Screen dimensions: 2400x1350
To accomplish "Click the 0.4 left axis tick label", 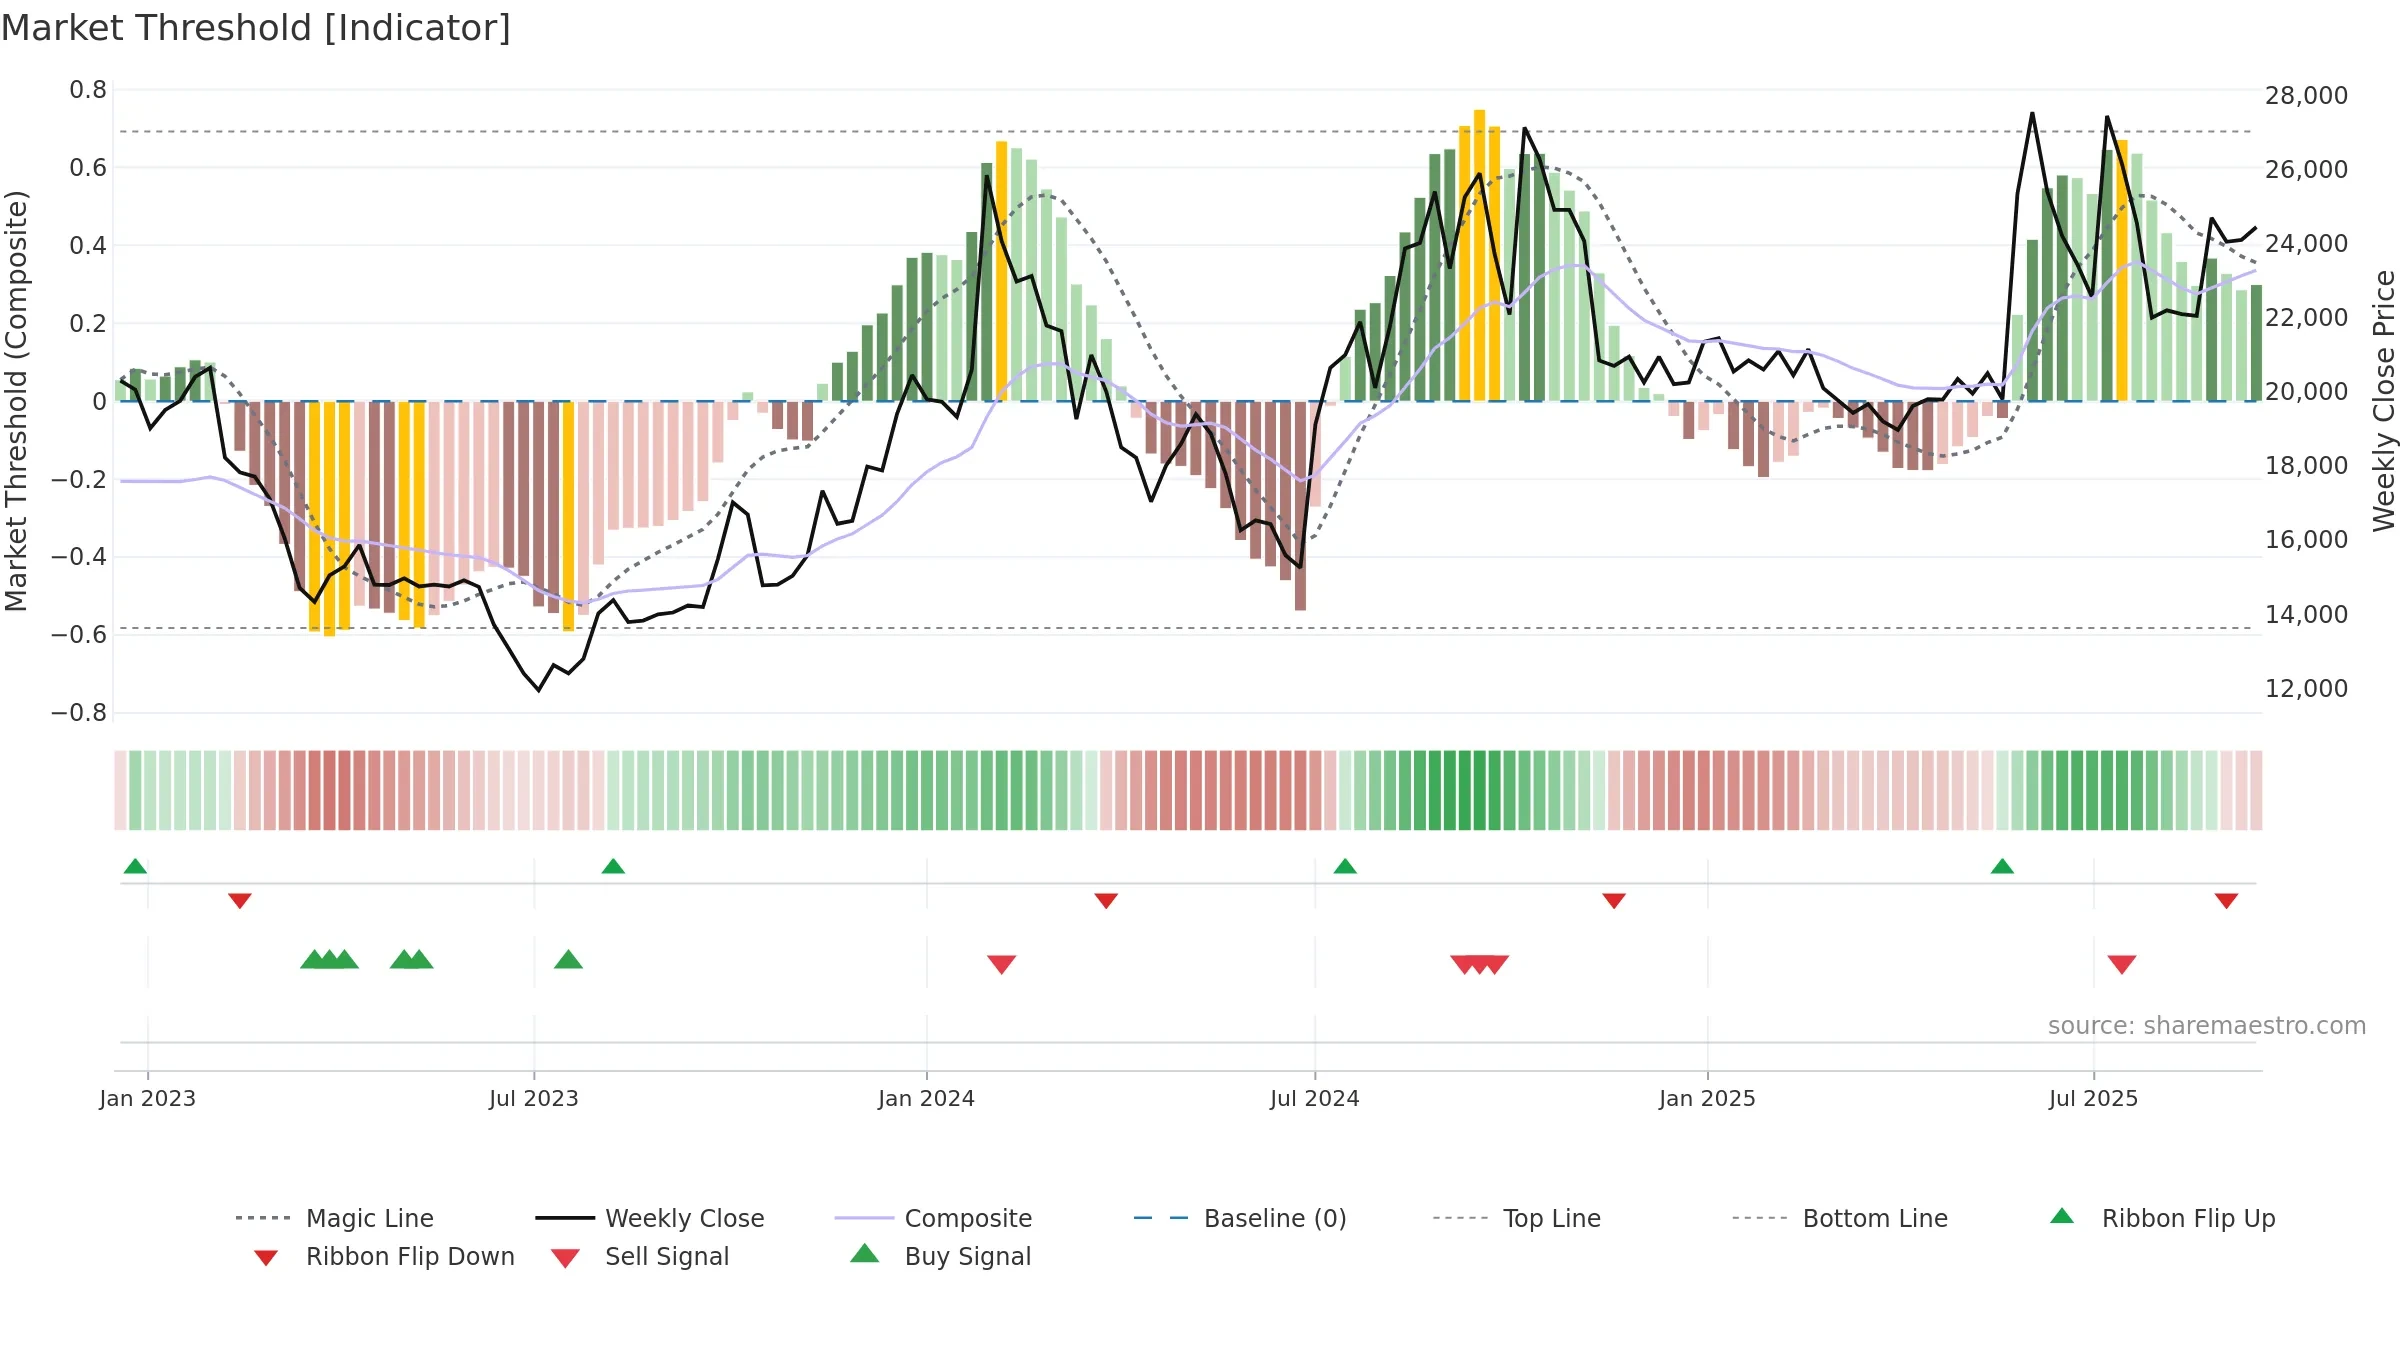I will [88, 246].
